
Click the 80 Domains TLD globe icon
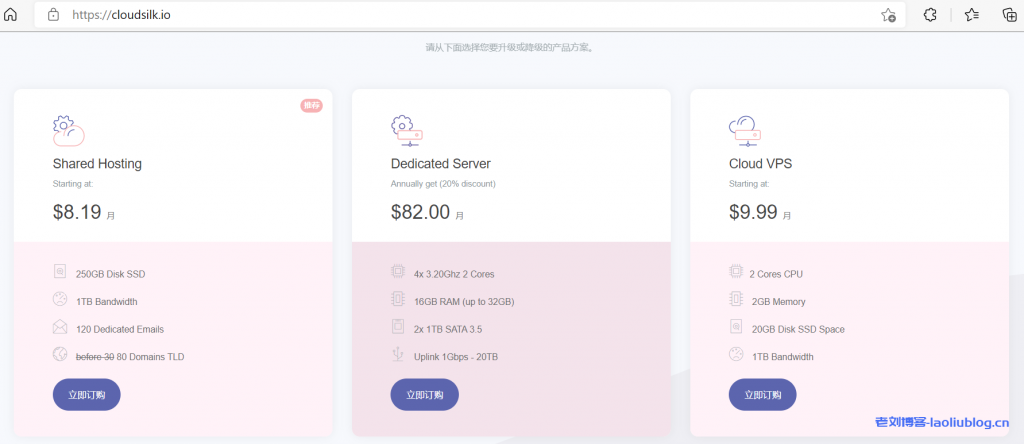(60, 355)
